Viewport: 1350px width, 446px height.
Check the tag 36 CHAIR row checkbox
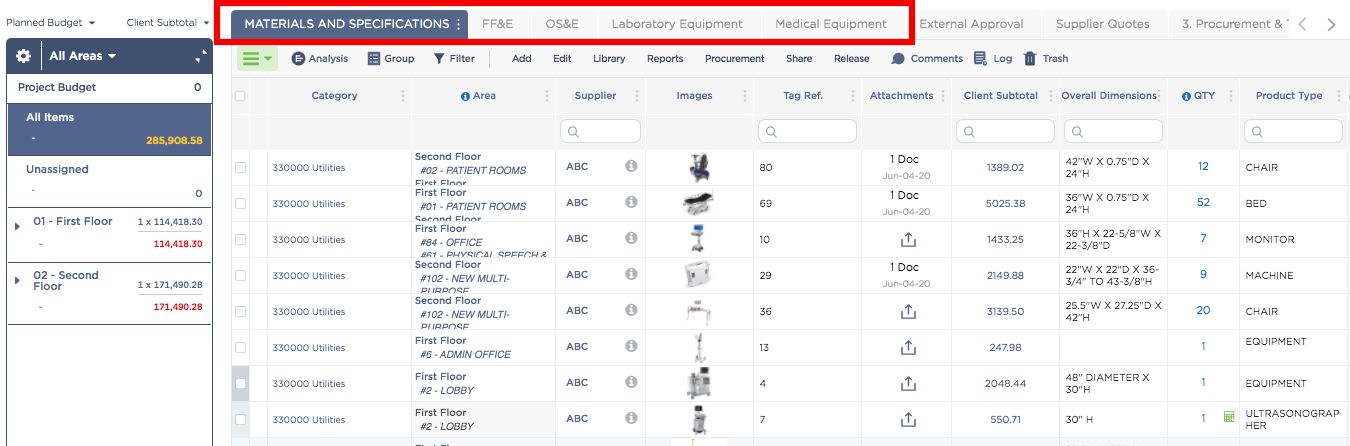(240, 312)
